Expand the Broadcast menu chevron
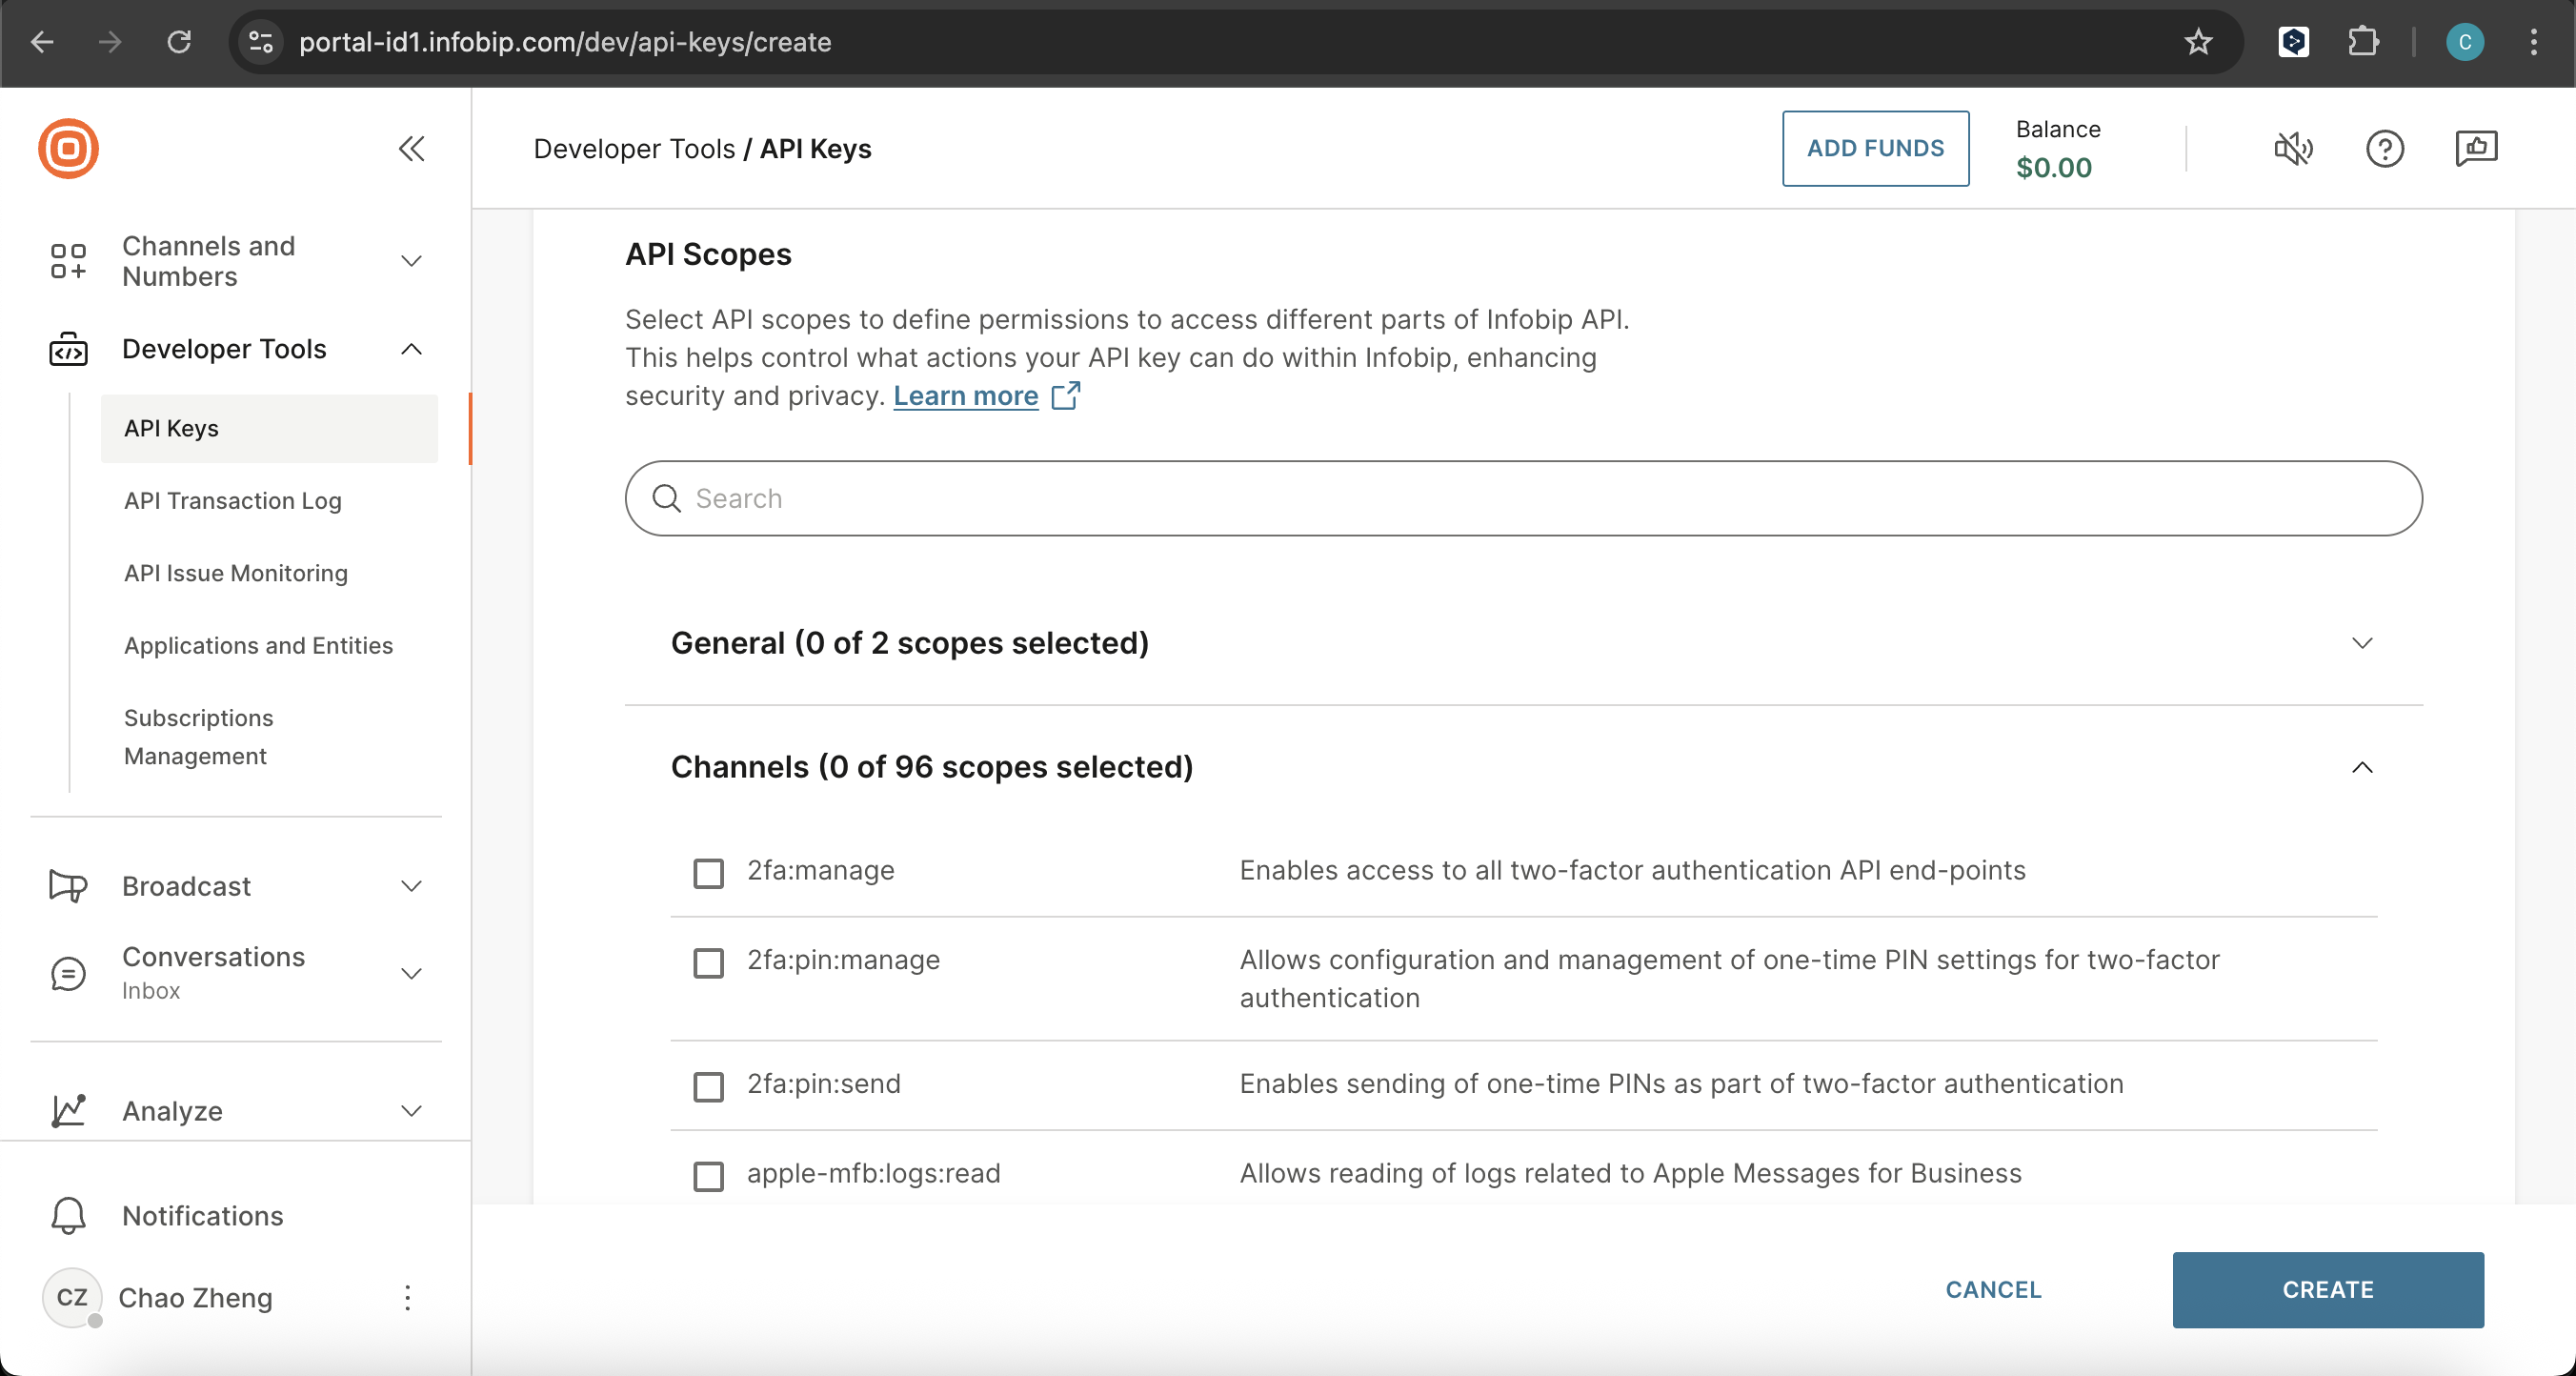Screen dimensions: 2576x1376 (x=411, y=886)
